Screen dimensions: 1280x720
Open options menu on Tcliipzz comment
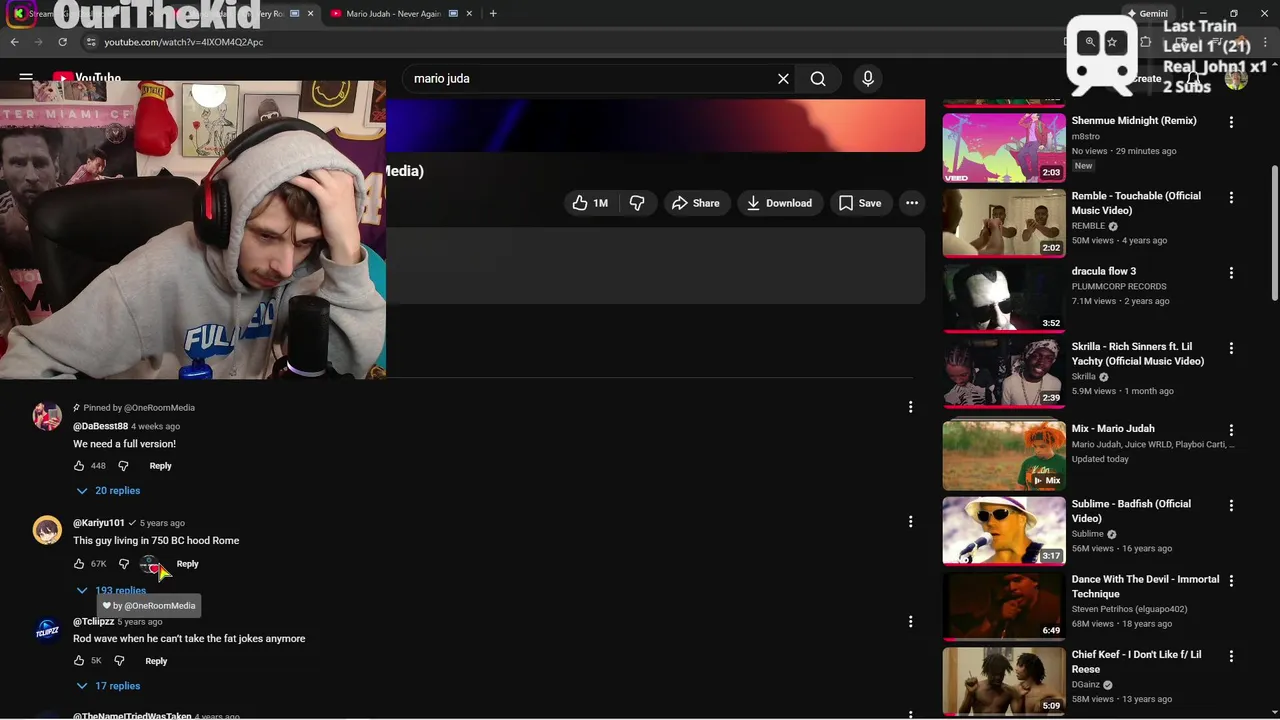[910, 621]
